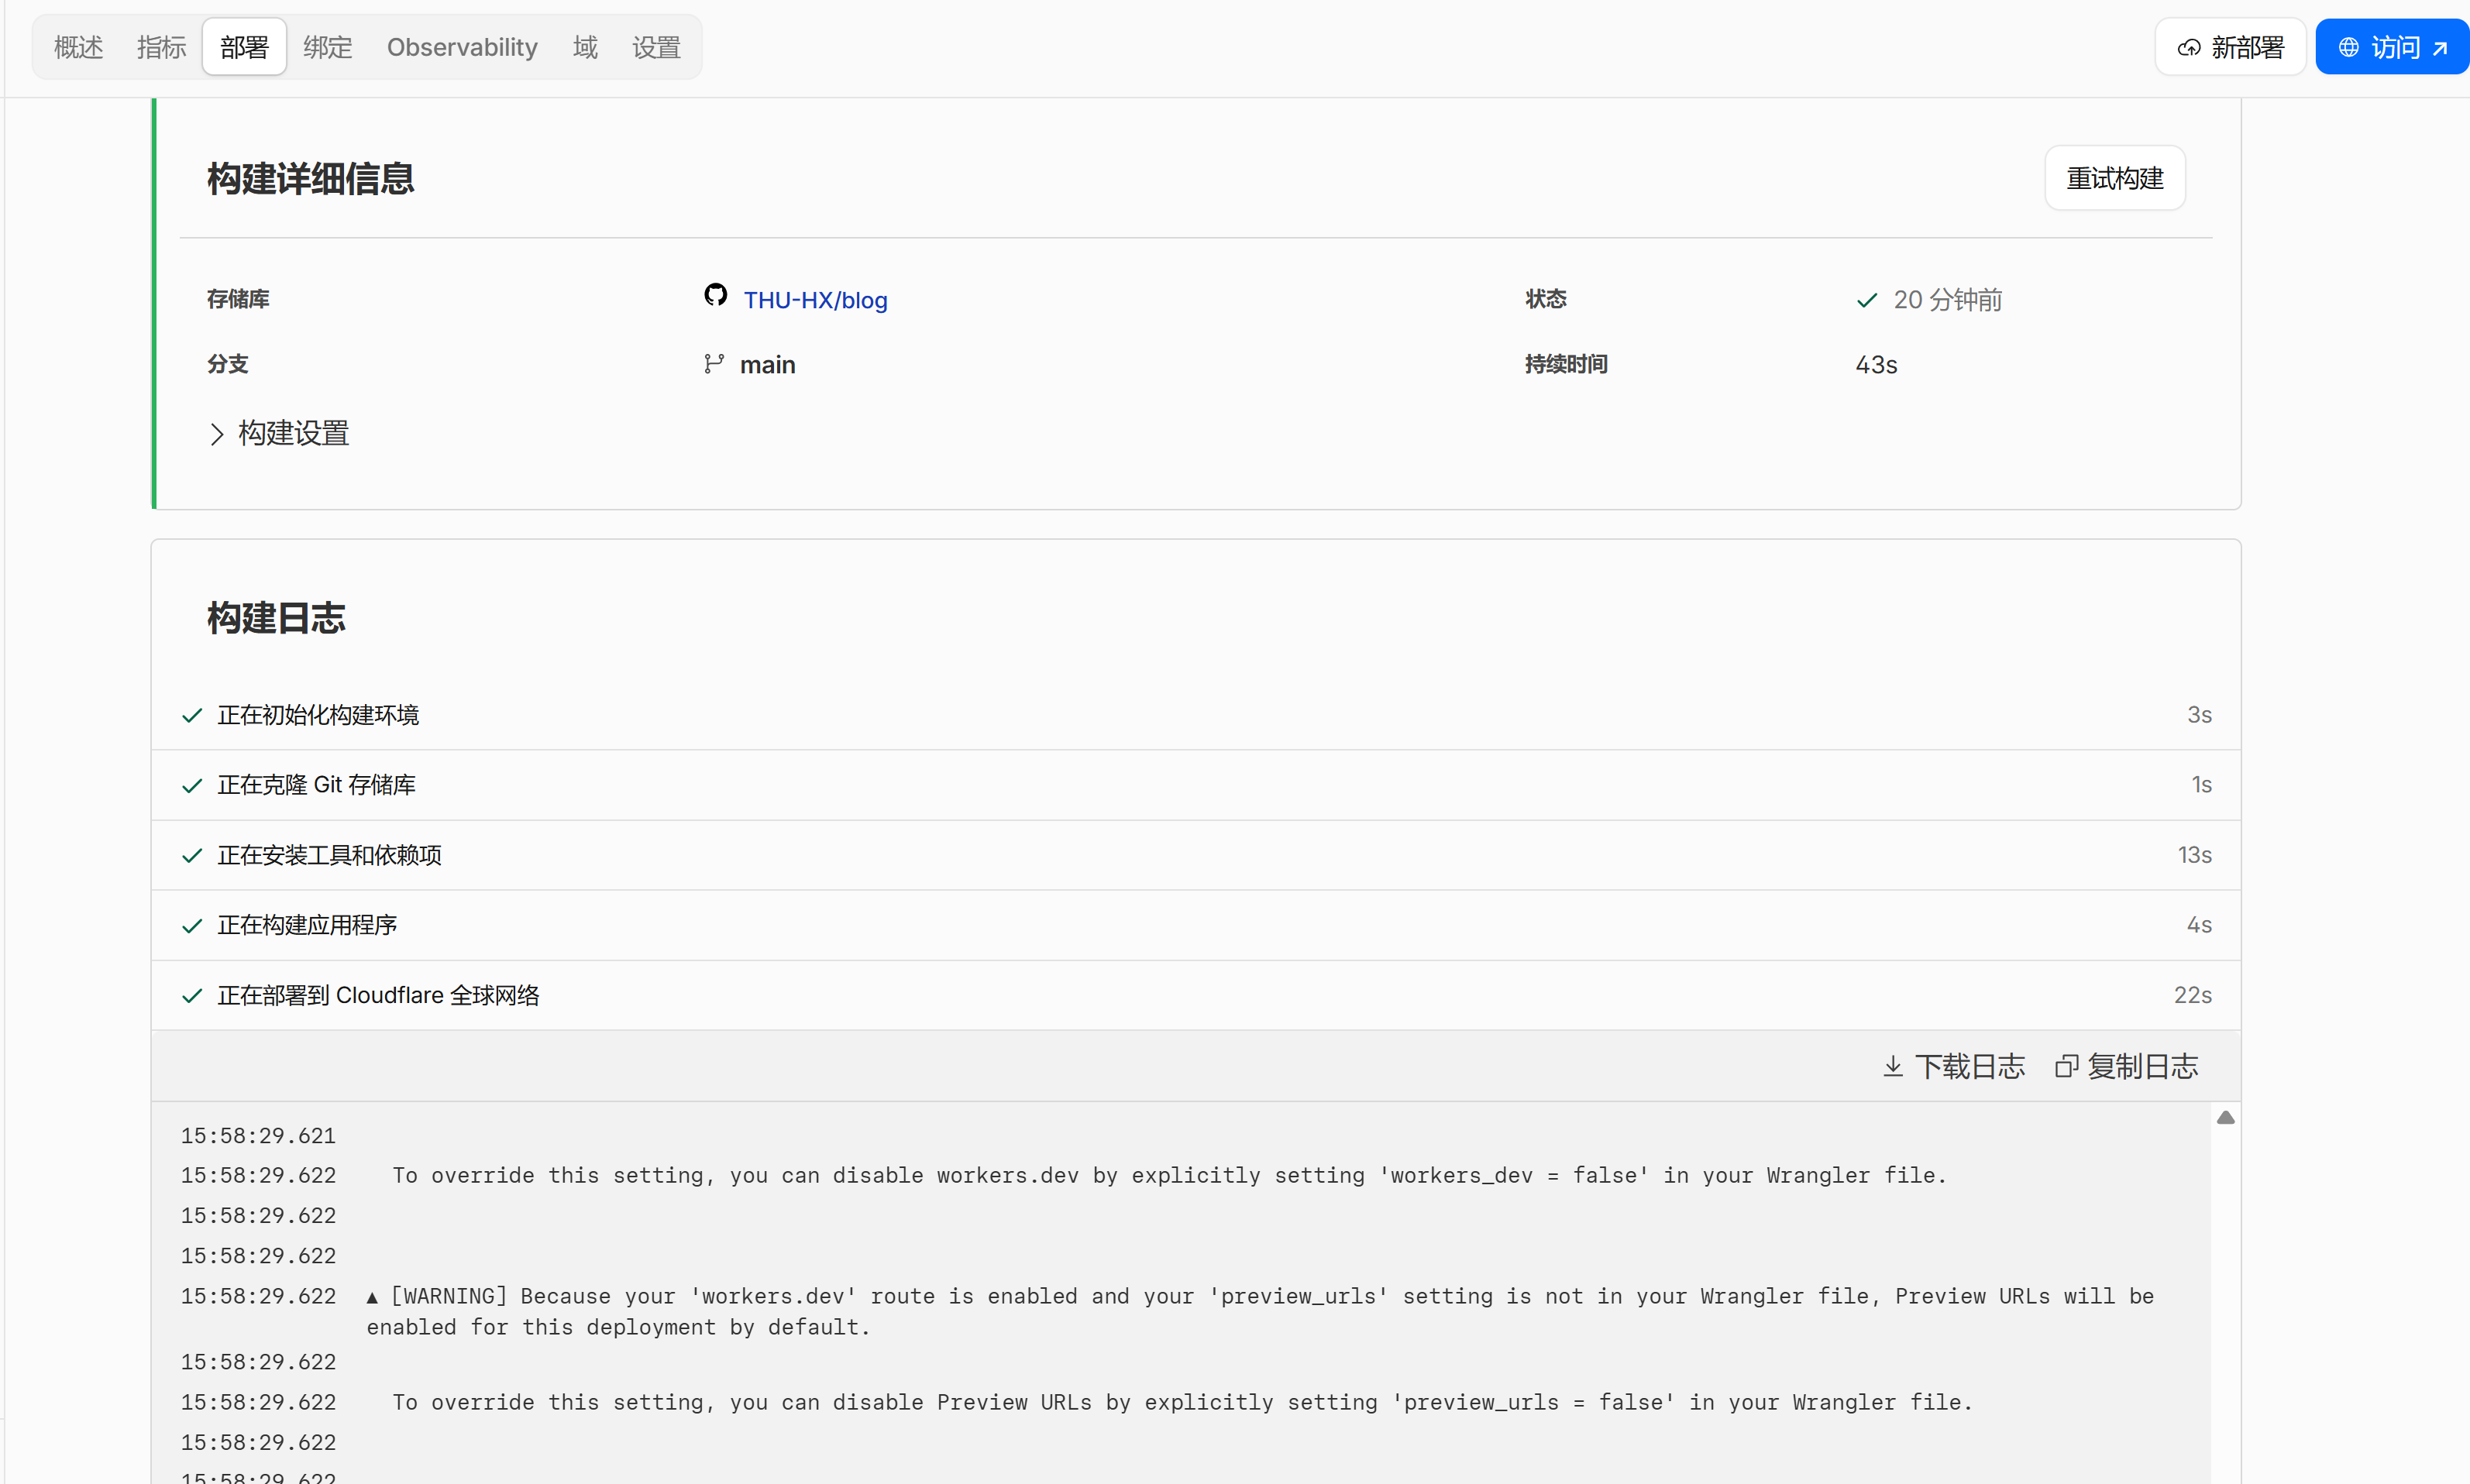2470x1484 pixels.
Task: Click the GitHub logo icon beside THU-HX/blog
Action: tap(715, 295)
